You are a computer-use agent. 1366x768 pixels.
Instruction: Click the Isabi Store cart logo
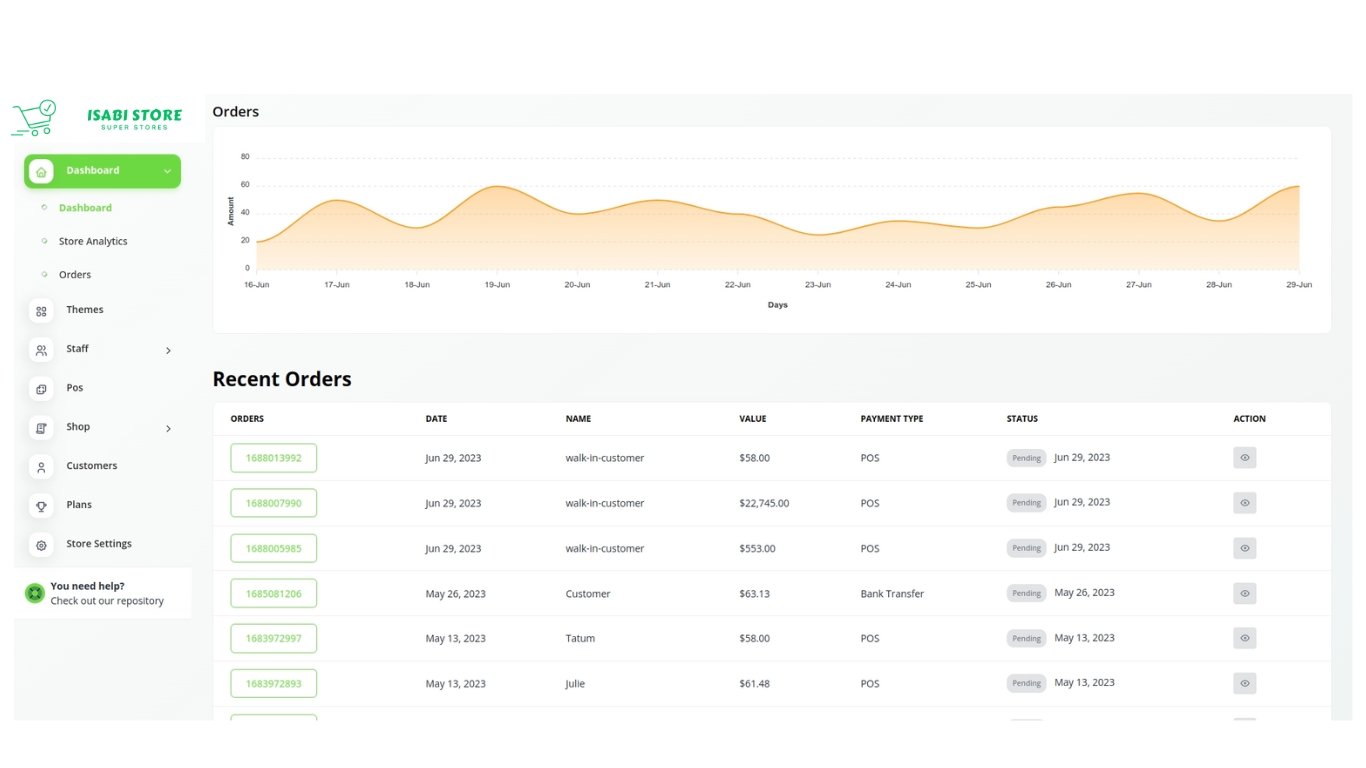[x=34, y=117]
